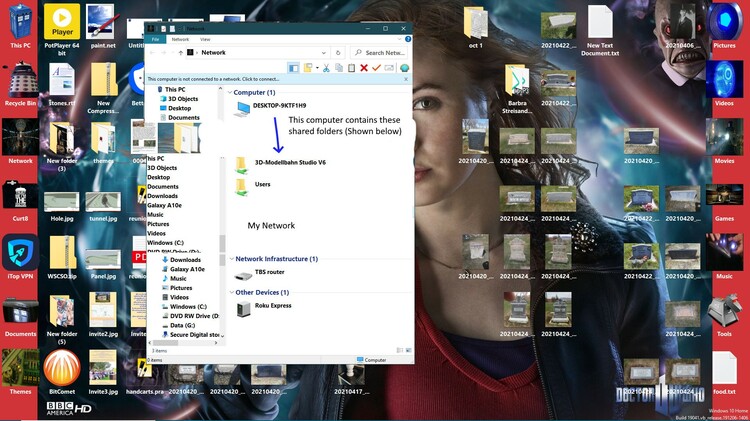Click the Cut scissors icon in toolbar
Screen dimensions: 750x421
tap(326, 68)
